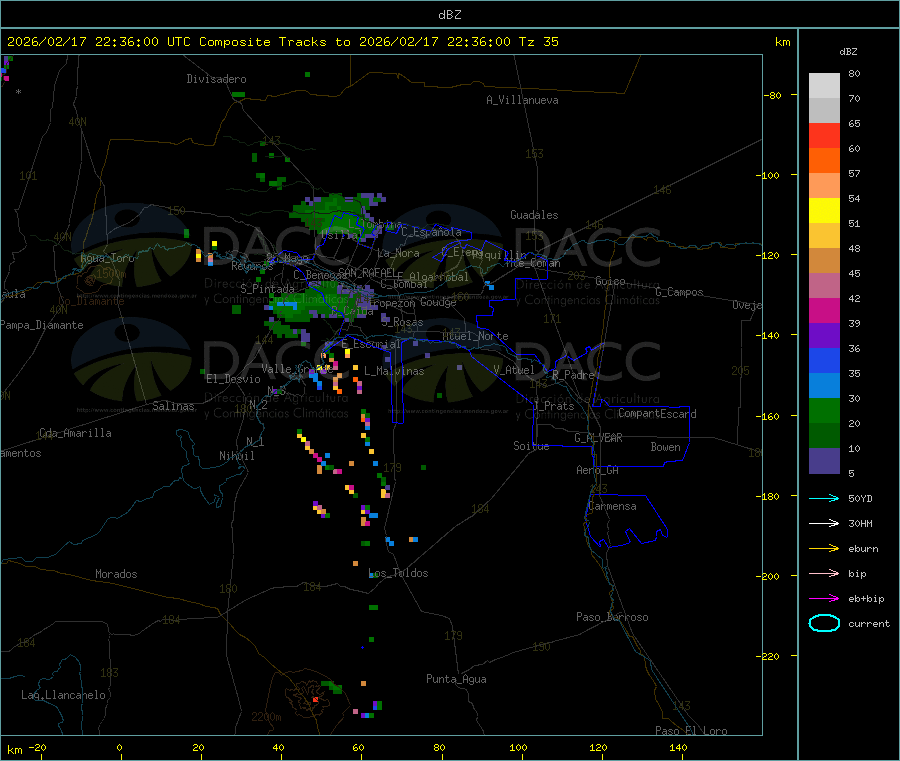This screenshot has width=900, height=761.
Task: Click the dark purple 5 dBZ swatch
Action: pos(824,461)
